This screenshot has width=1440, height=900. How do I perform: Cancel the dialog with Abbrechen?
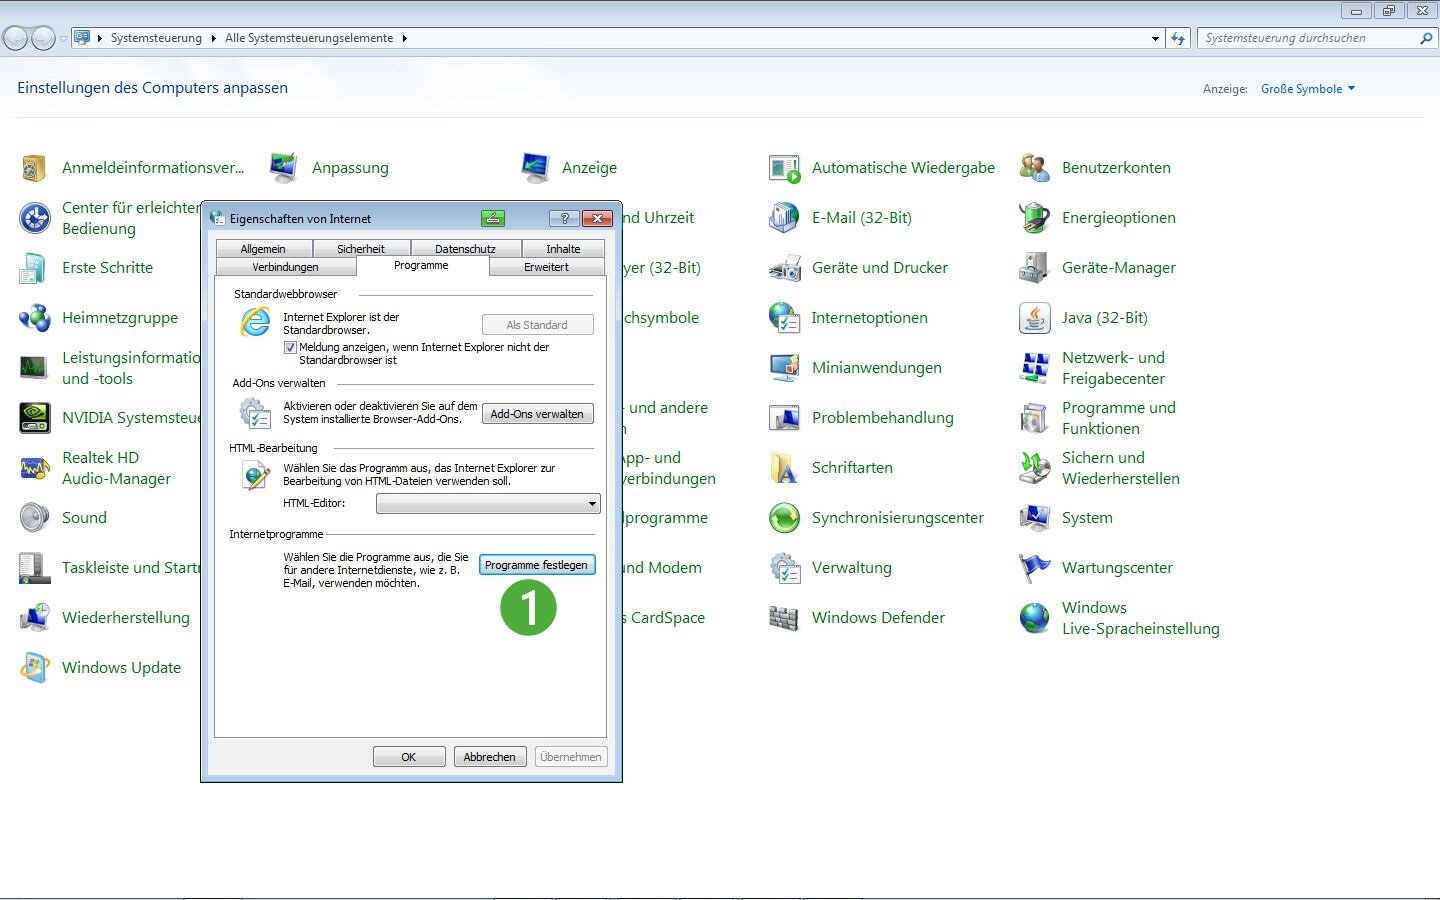tap(490, 757)
